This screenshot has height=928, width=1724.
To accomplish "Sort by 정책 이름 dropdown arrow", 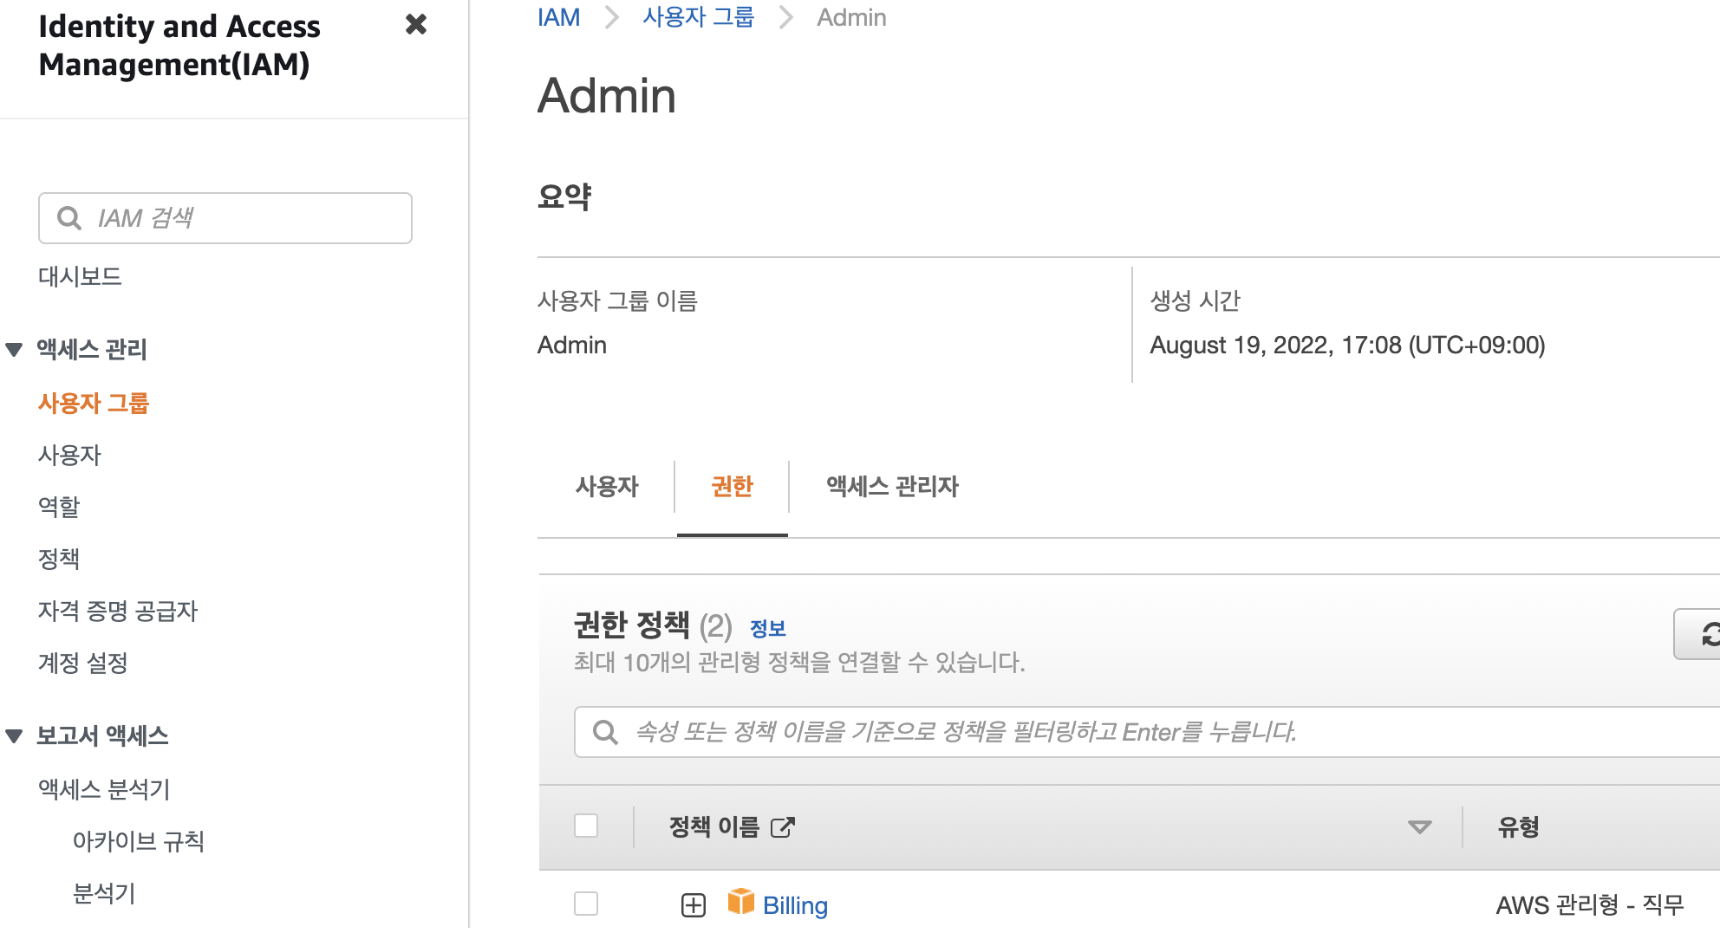I will click(x=1419, y=827).
